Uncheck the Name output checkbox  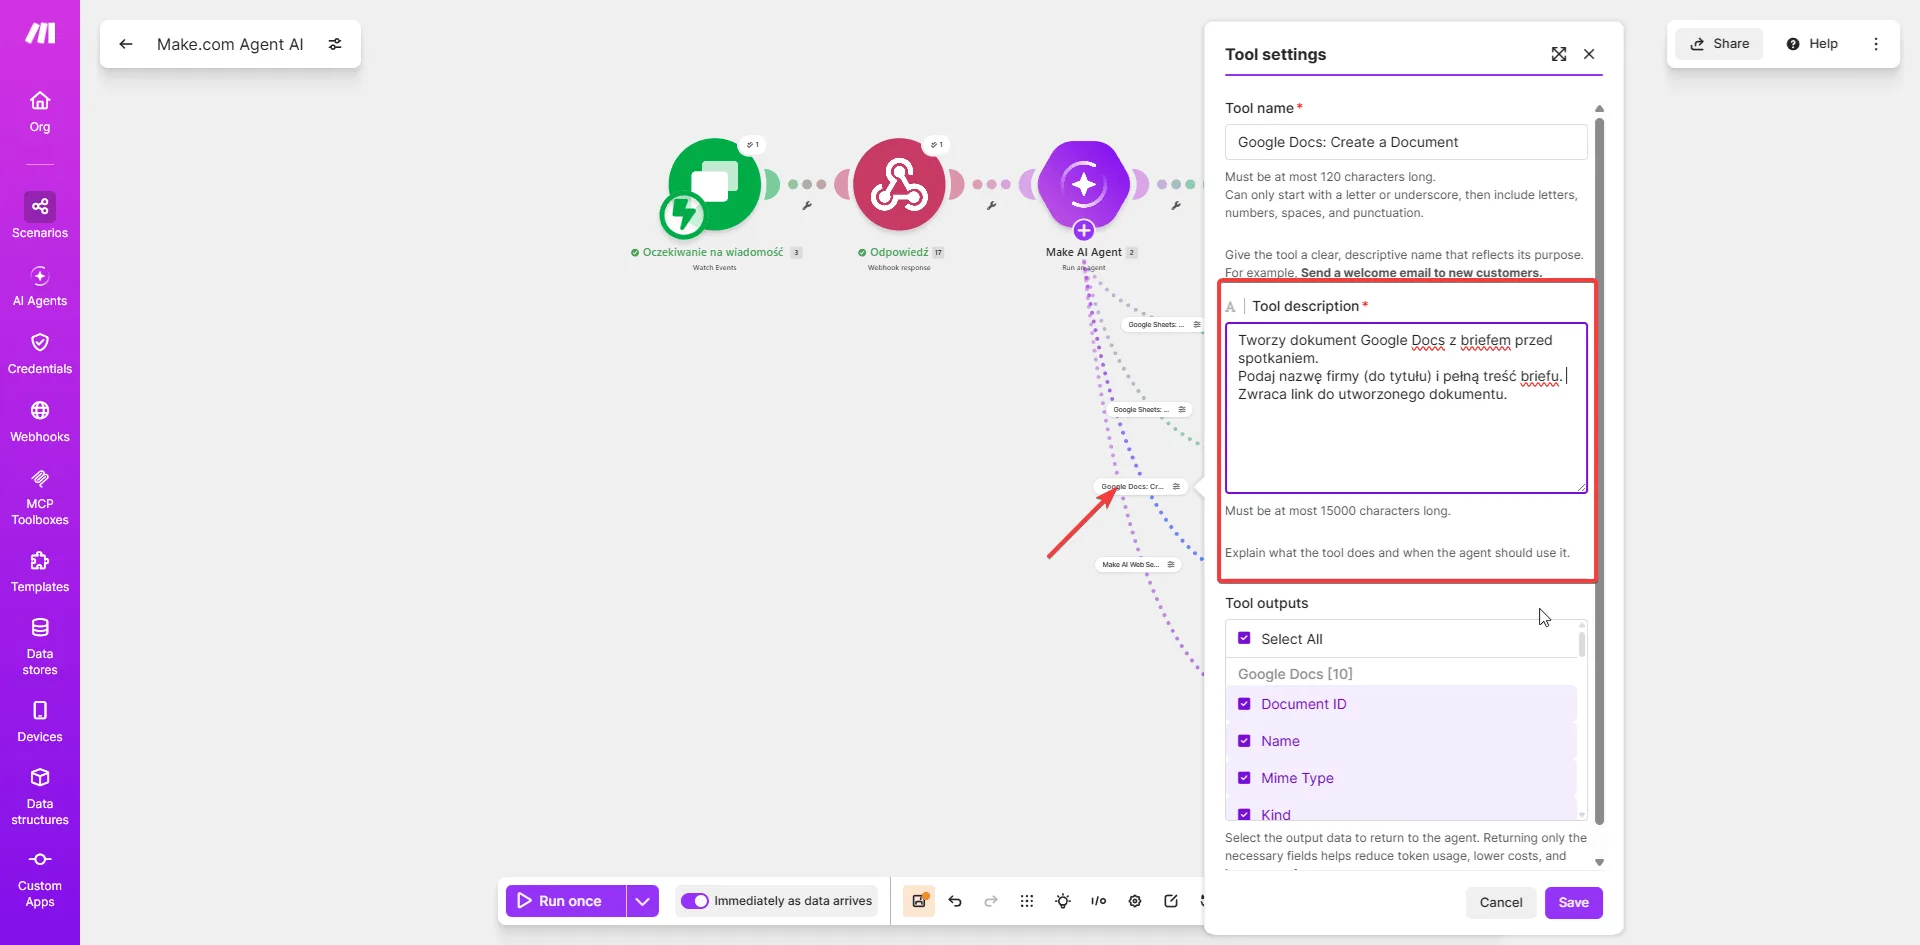1245,741
